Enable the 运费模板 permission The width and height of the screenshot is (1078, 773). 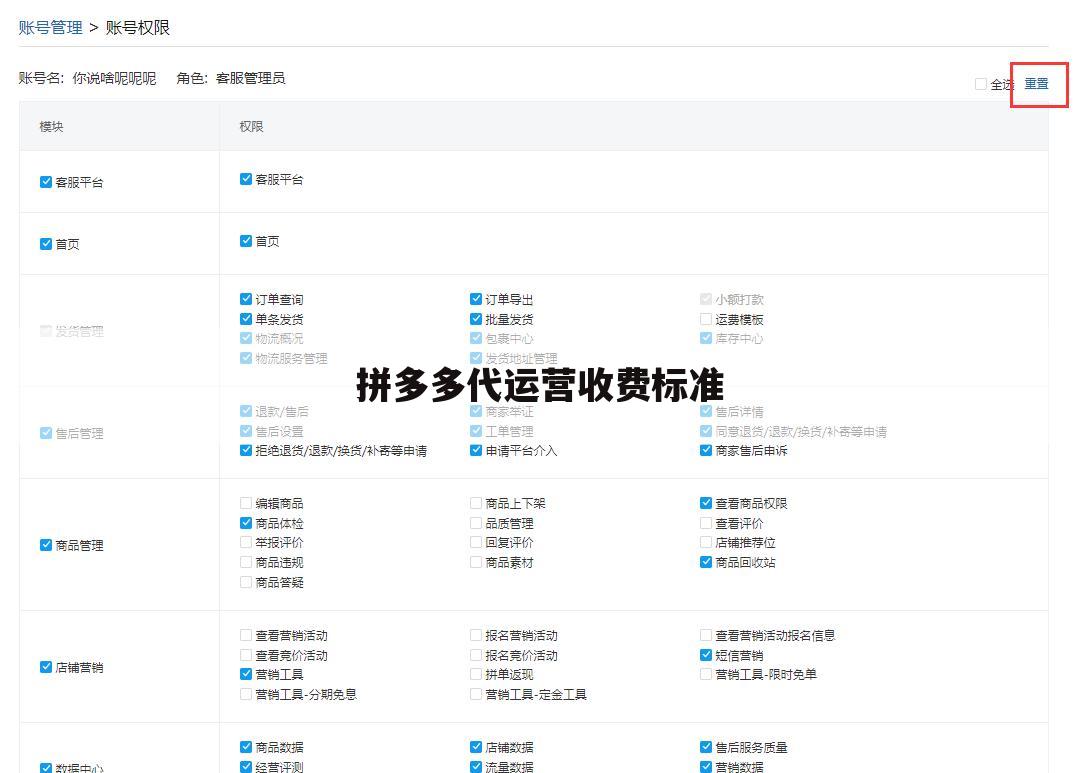point(705,319)
